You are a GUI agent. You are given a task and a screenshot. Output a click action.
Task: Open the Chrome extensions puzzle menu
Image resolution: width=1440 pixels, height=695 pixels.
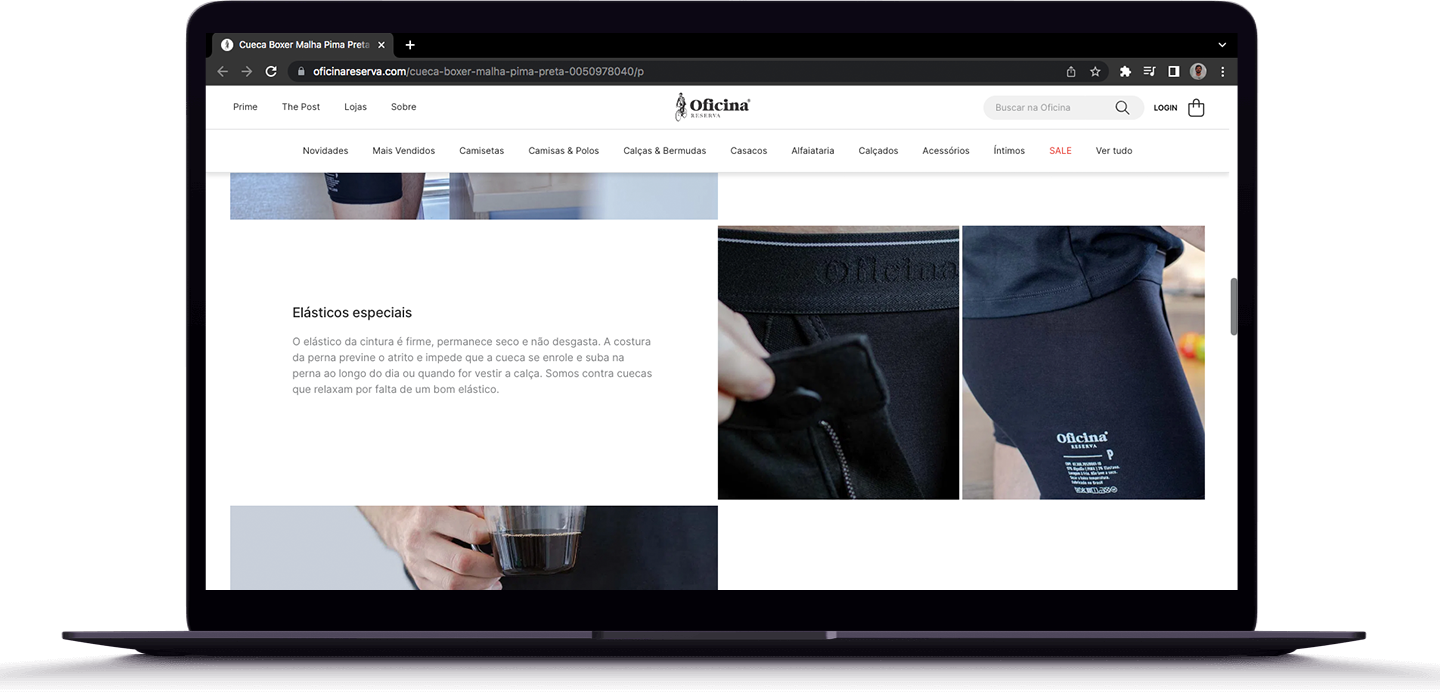1125,72
